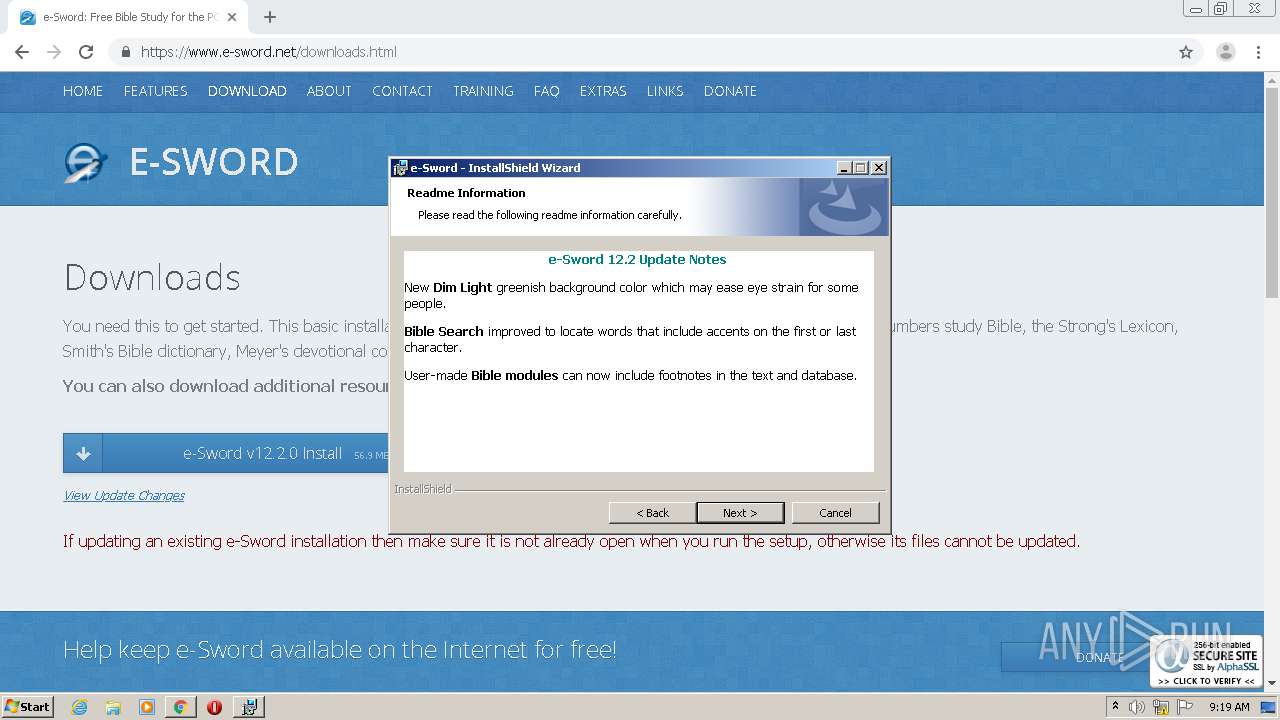Screen dimensions: 1280x720
Task: Click the Action Center flag icon
Action: coord(1185,707)
